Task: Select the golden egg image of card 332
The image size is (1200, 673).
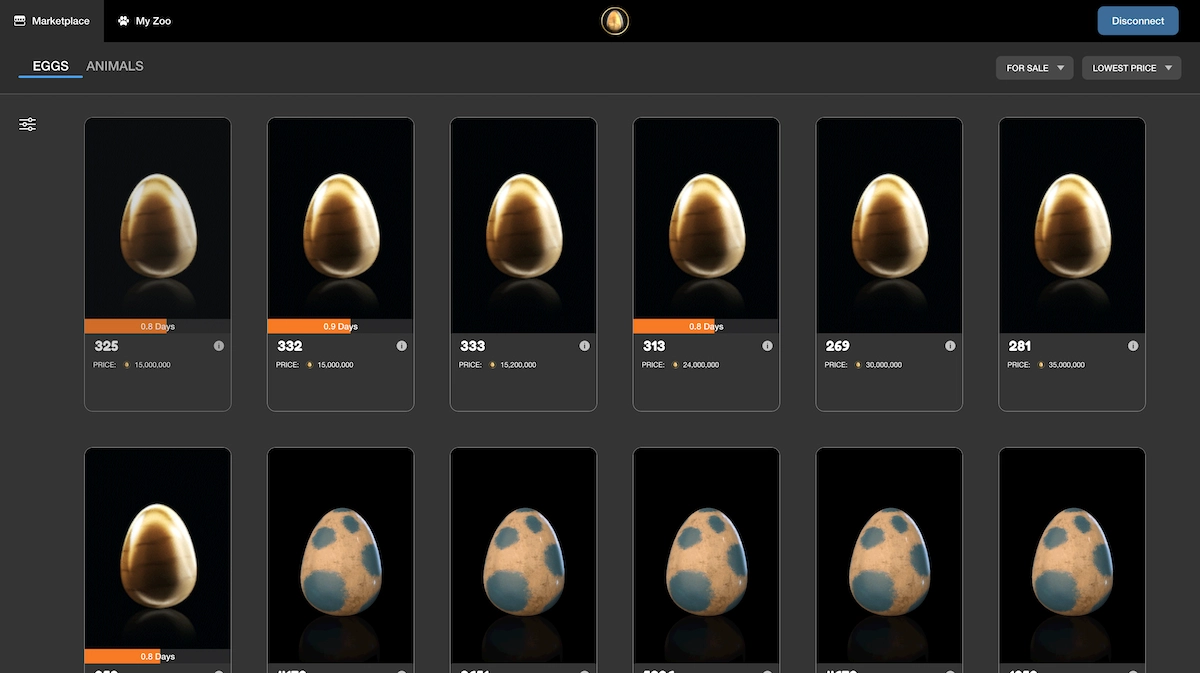Action: coord(341,227)
